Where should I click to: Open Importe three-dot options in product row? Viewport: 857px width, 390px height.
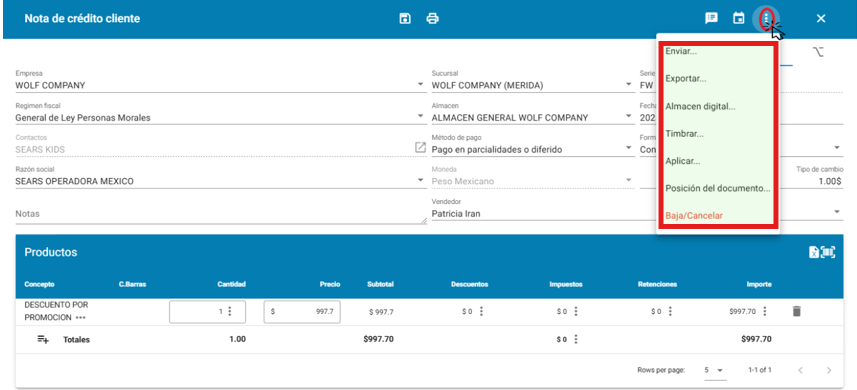coord(765,311)
